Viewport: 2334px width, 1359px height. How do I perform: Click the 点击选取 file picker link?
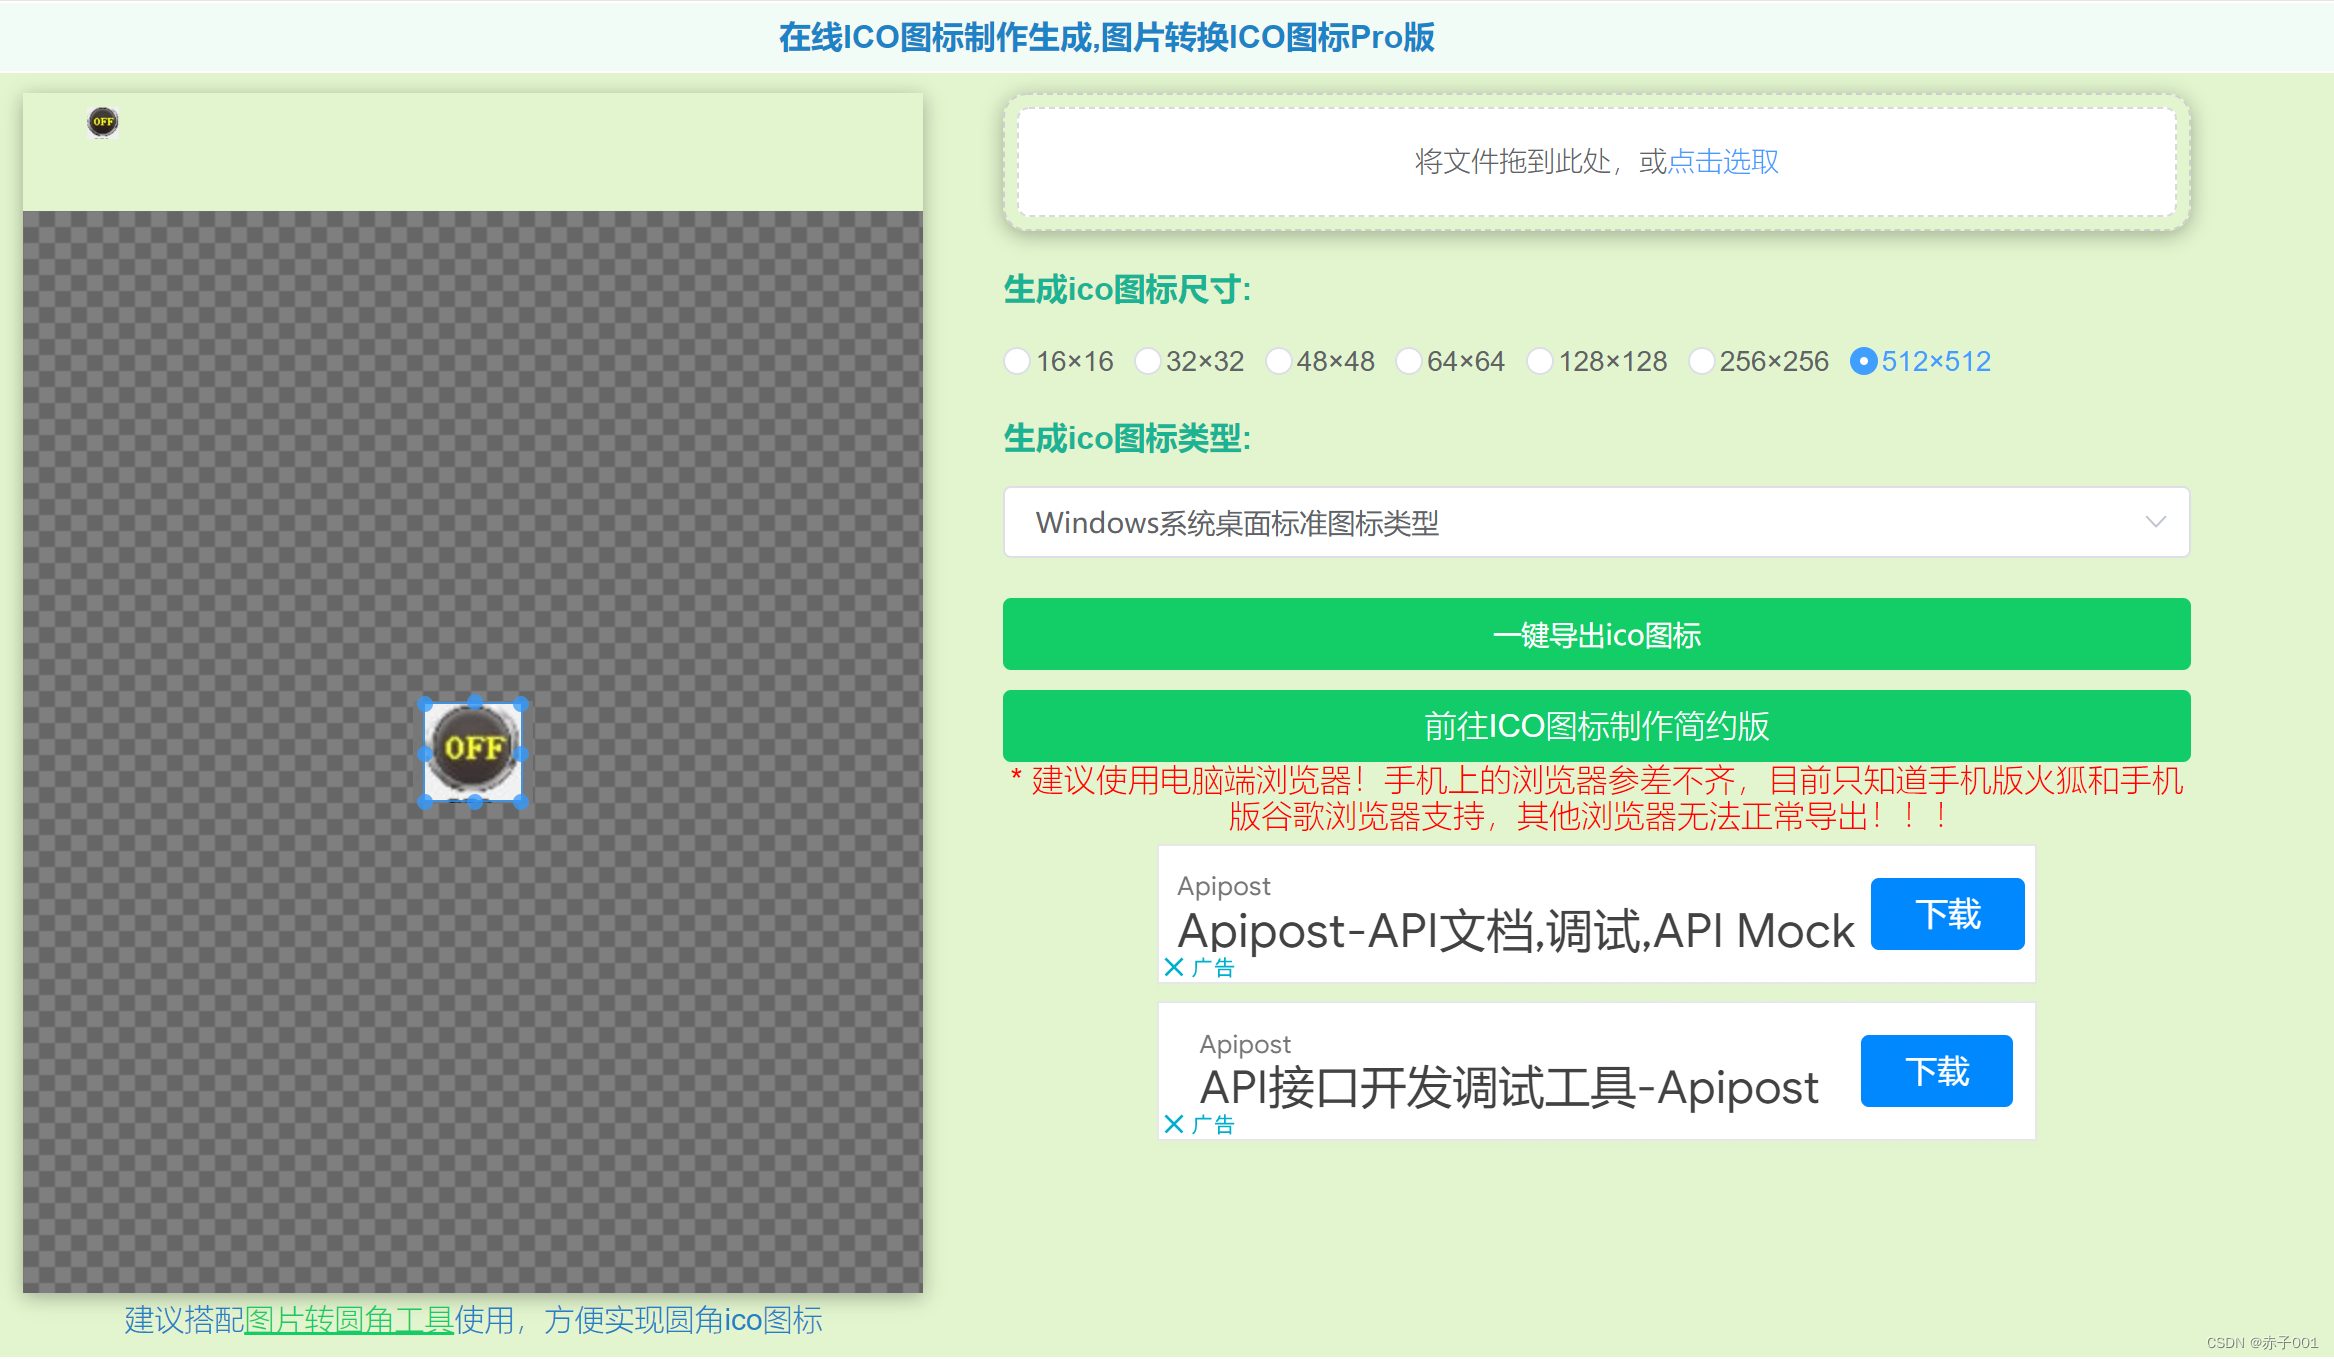[x=1723, y=161]
